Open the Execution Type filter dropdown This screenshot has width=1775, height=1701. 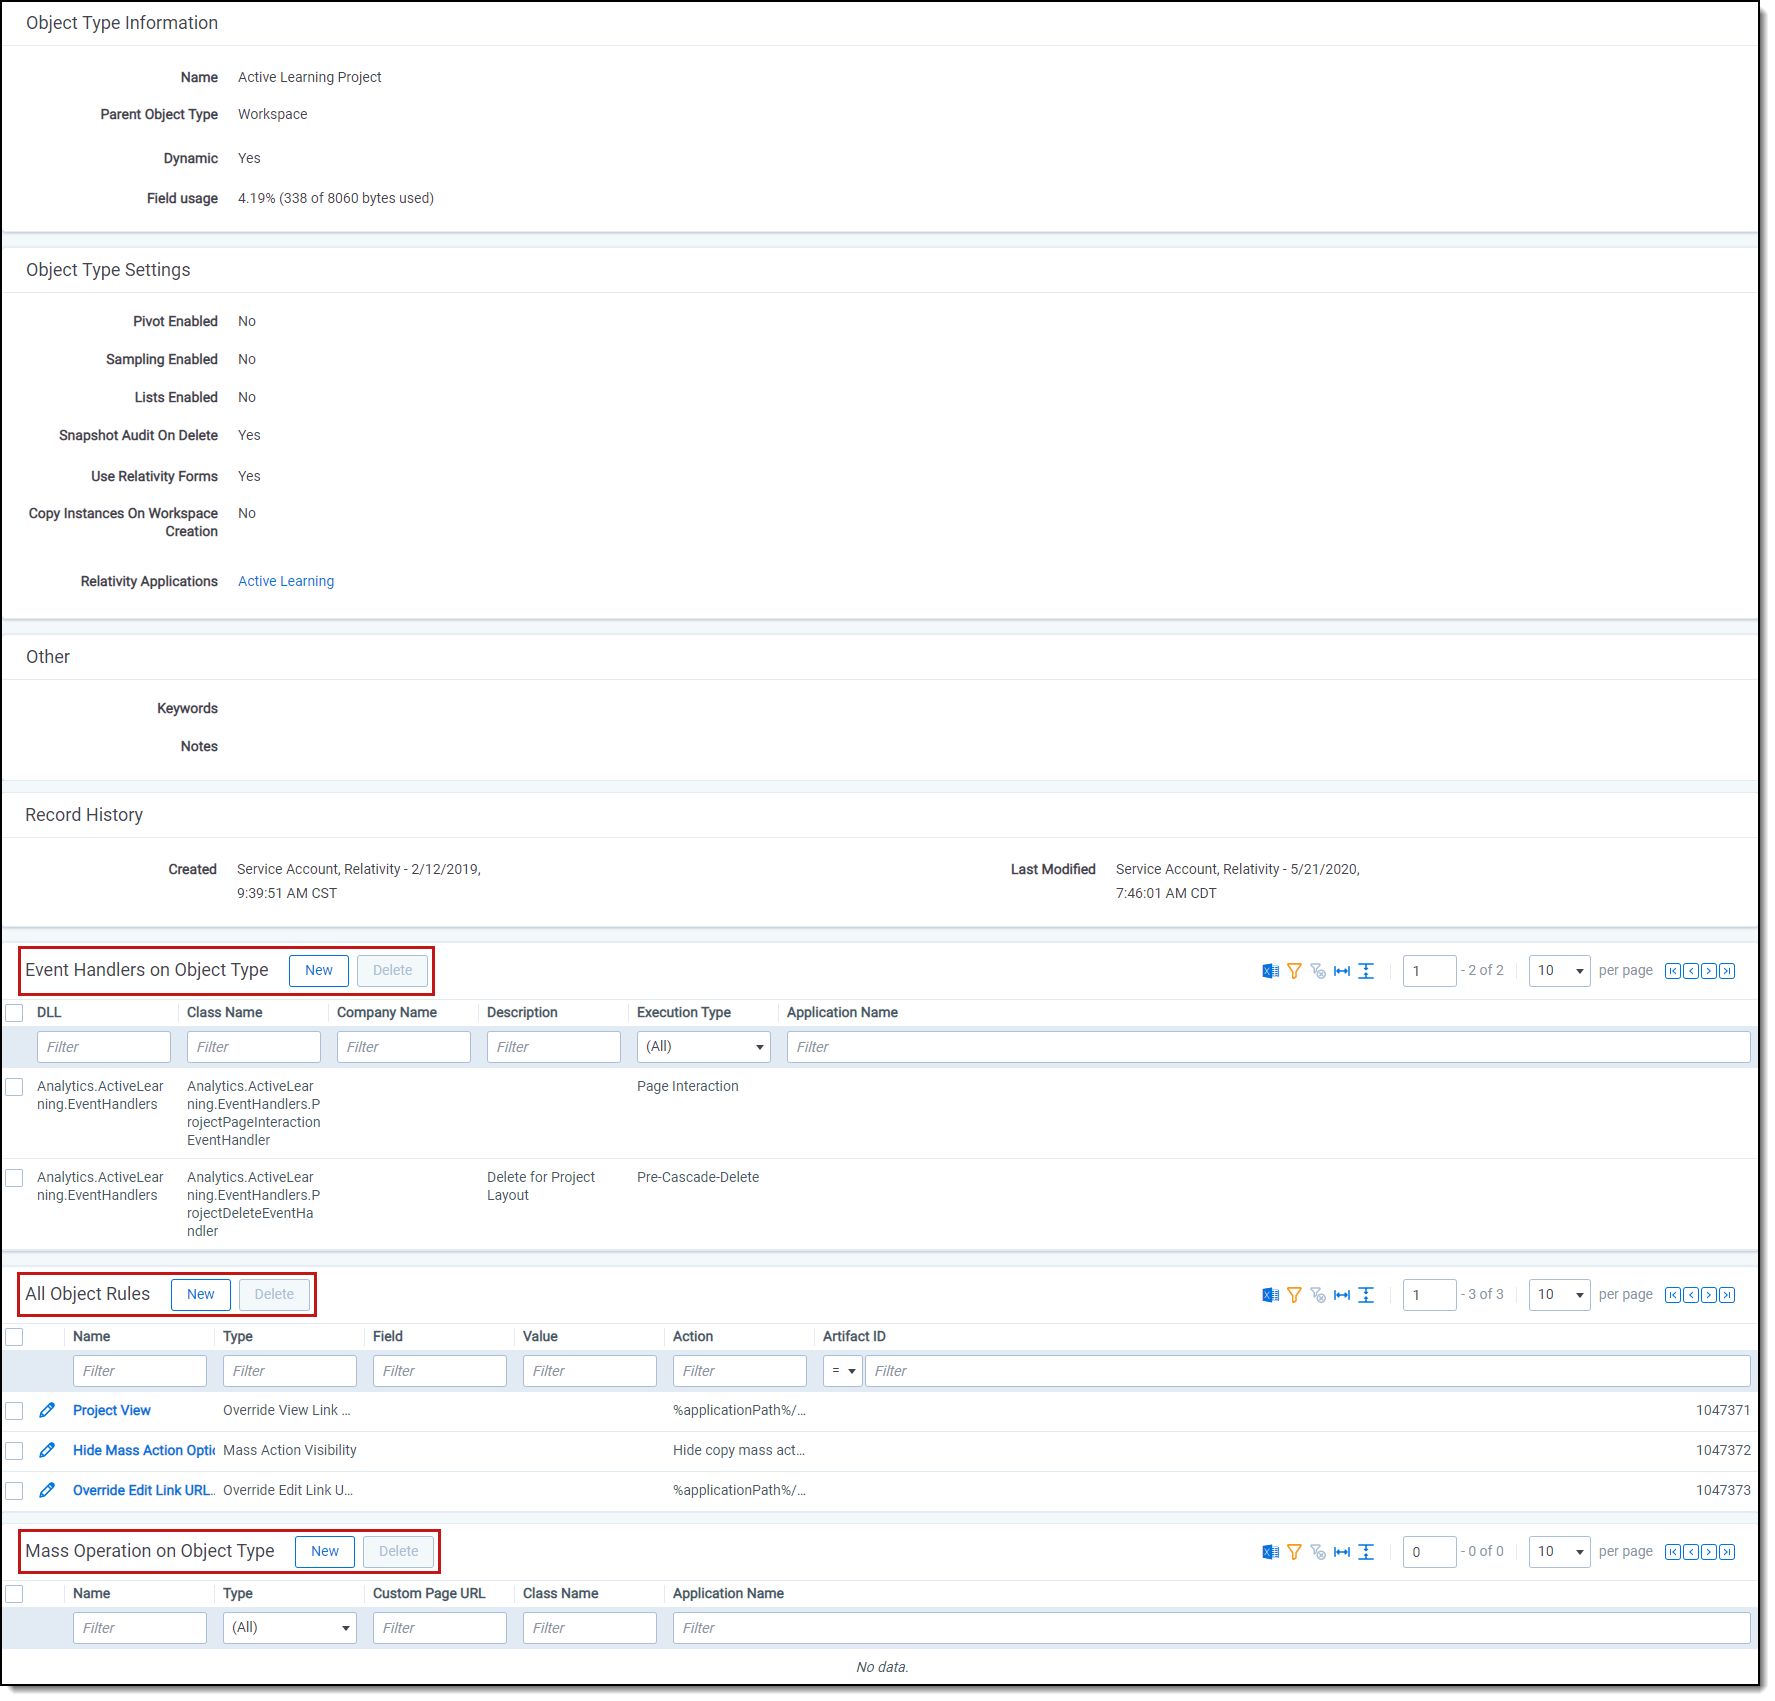coord(703,1047)
